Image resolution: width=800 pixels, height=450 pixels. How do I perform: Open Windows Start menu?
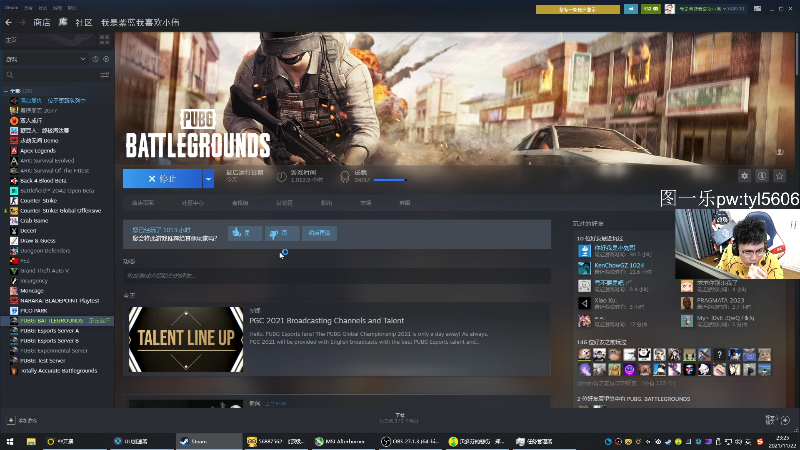[10, 441]
